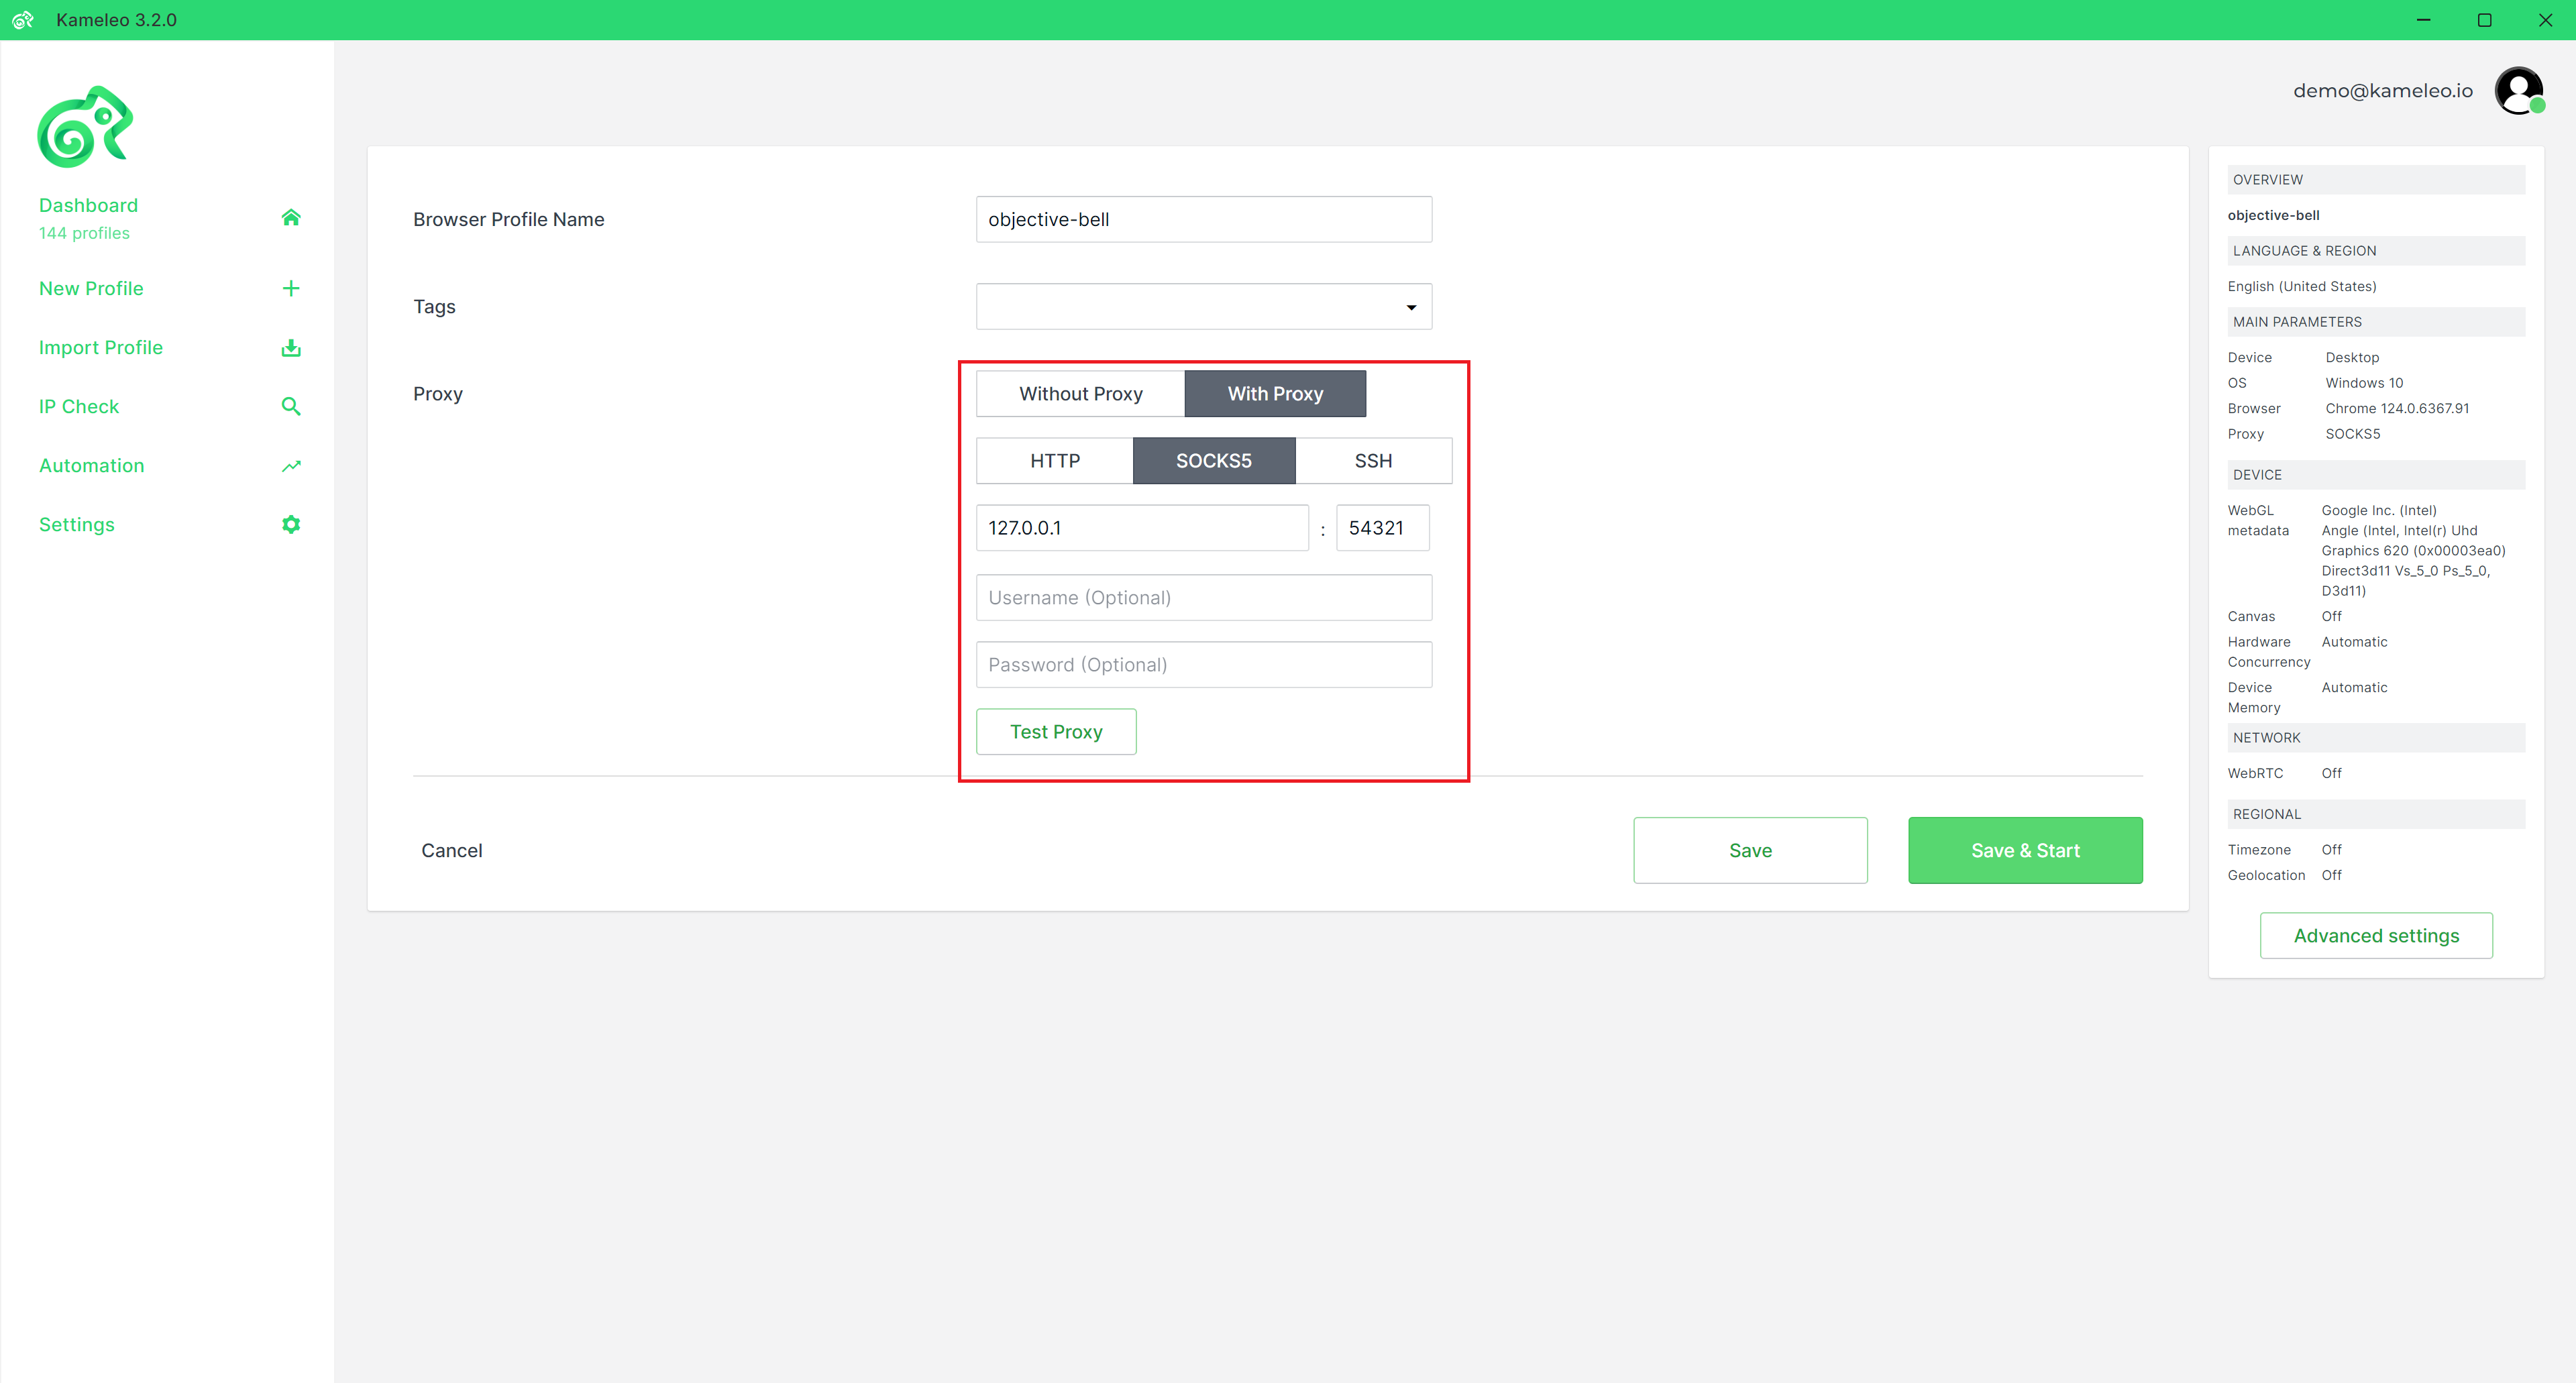Minimize the Kameleo window
This screenshot has height=1383, width=2576.
(x=2423, y=20)
